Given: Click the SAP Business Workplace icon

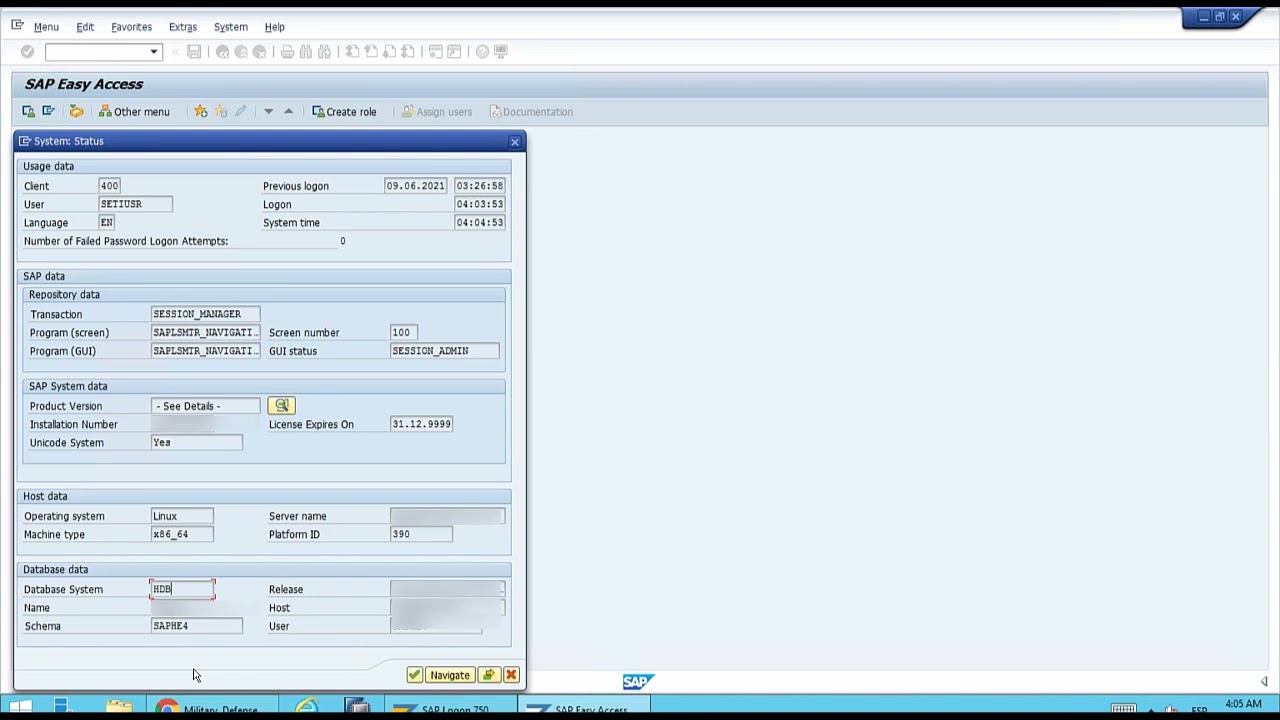Looking at the screenshot, I should click(x=76, y=111).
